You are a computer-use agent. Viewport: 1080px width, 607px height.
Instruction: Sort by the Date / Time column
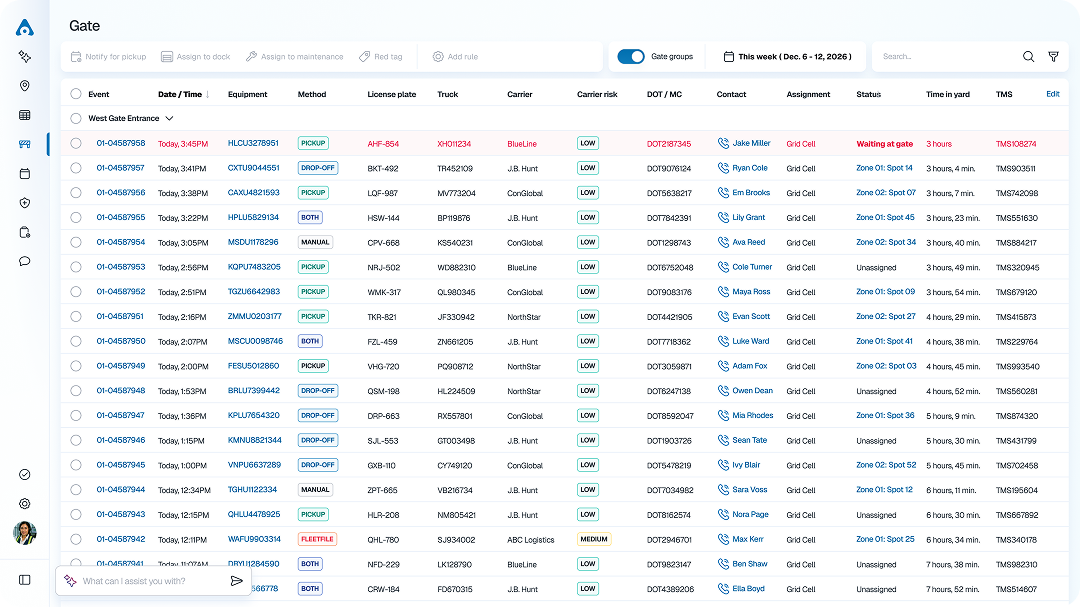click(x=184, y=95)
